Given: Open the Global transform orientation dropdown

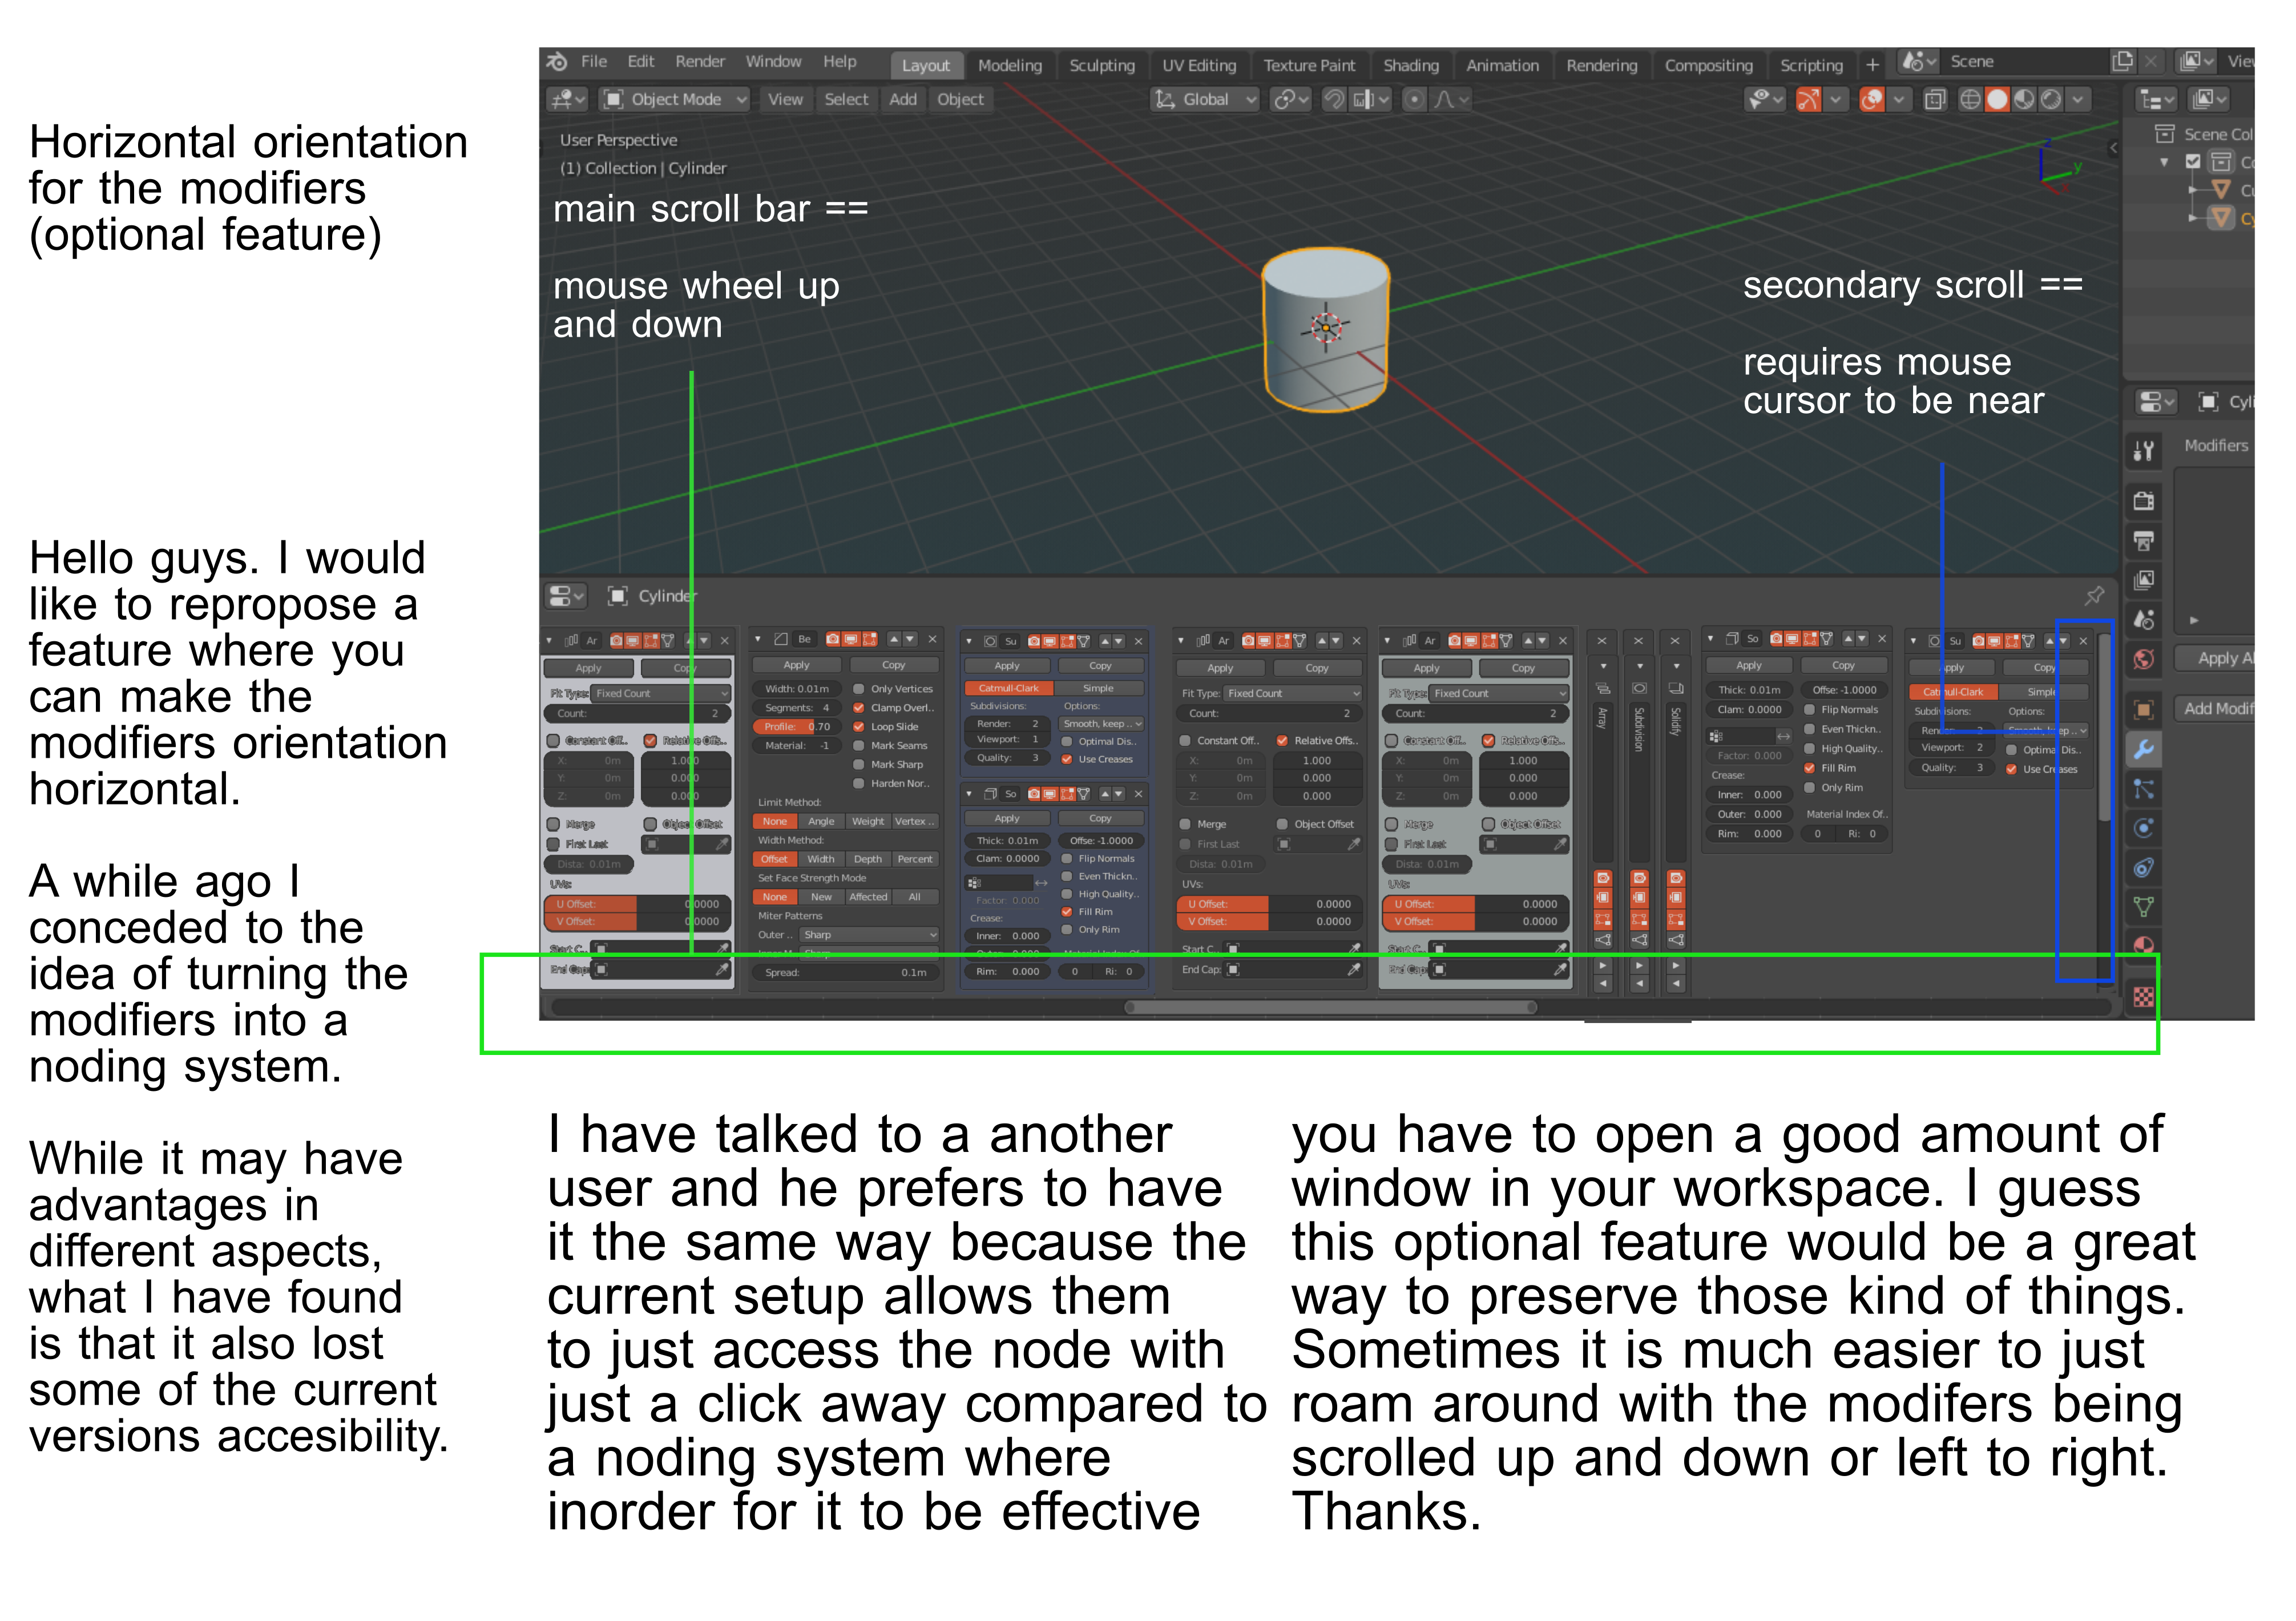Looking at the screenshot, I should point(1205,99).
